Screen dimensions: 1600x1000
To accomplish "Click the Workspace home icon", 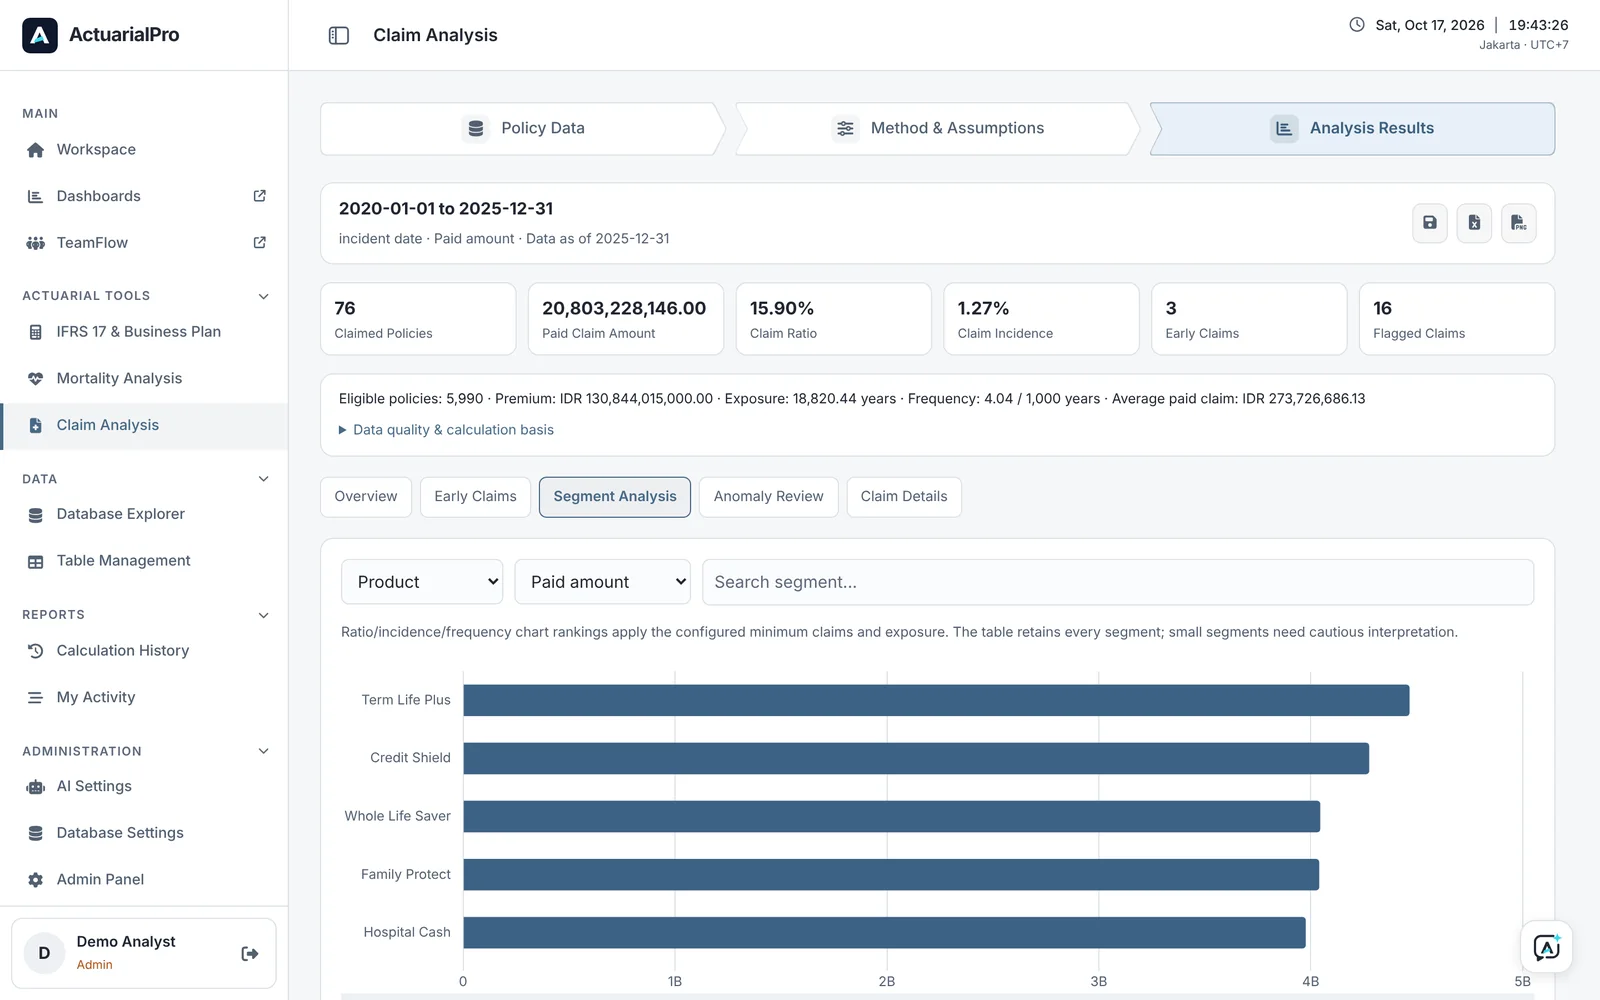I will (36, 150).
